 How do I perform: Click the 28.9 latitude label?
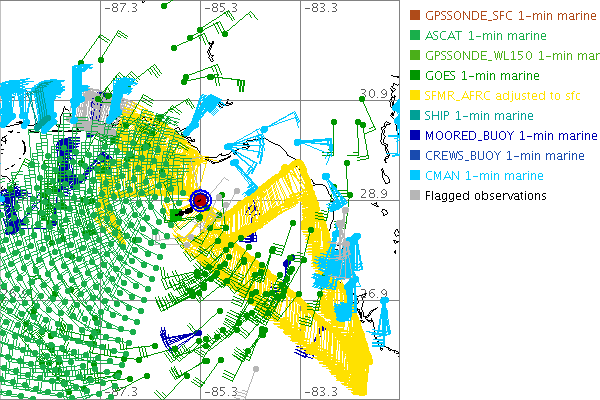pyautogui.click(x=373, y=193)
